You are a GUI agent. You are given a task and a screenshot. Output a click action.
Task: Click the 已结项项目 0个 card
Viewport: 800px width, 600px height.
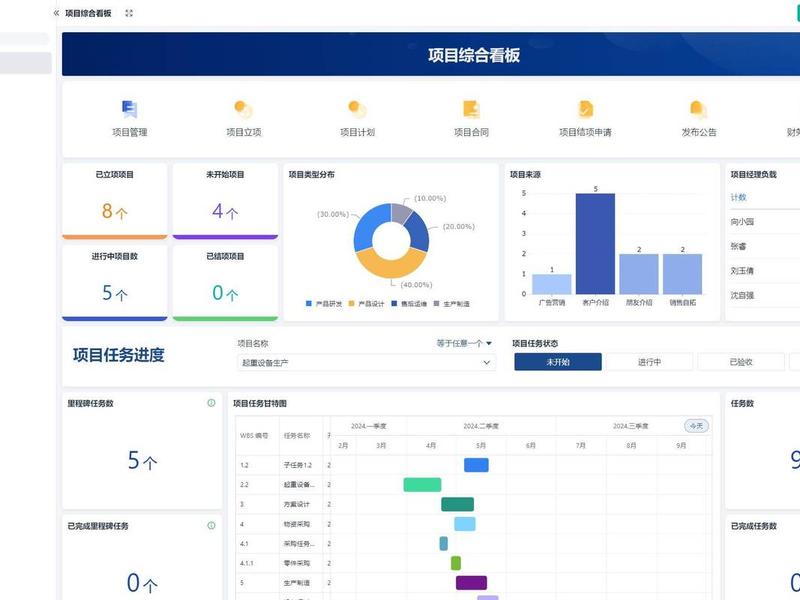click(x=225, y=283)
